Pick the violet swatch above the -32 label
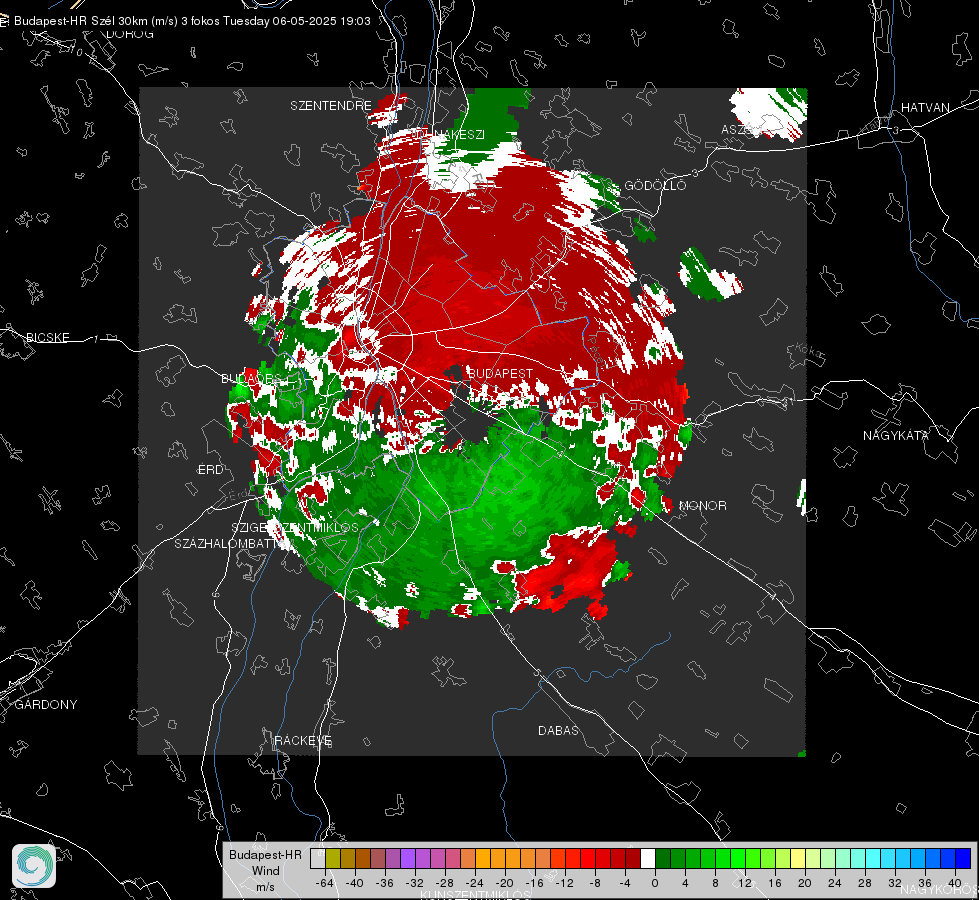 click(x=408, y=859)
